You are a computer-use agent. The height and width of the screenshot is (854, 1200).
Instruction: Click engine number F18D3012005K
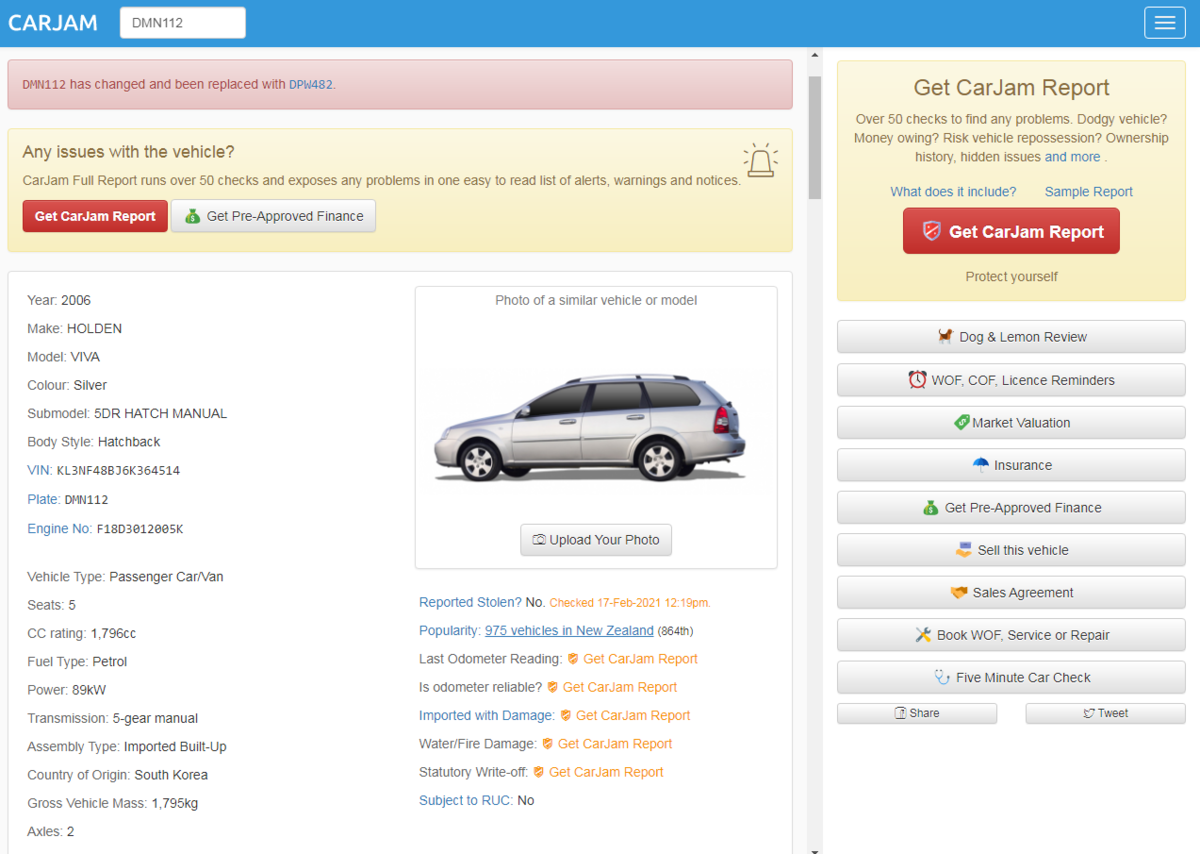[140, 529]
